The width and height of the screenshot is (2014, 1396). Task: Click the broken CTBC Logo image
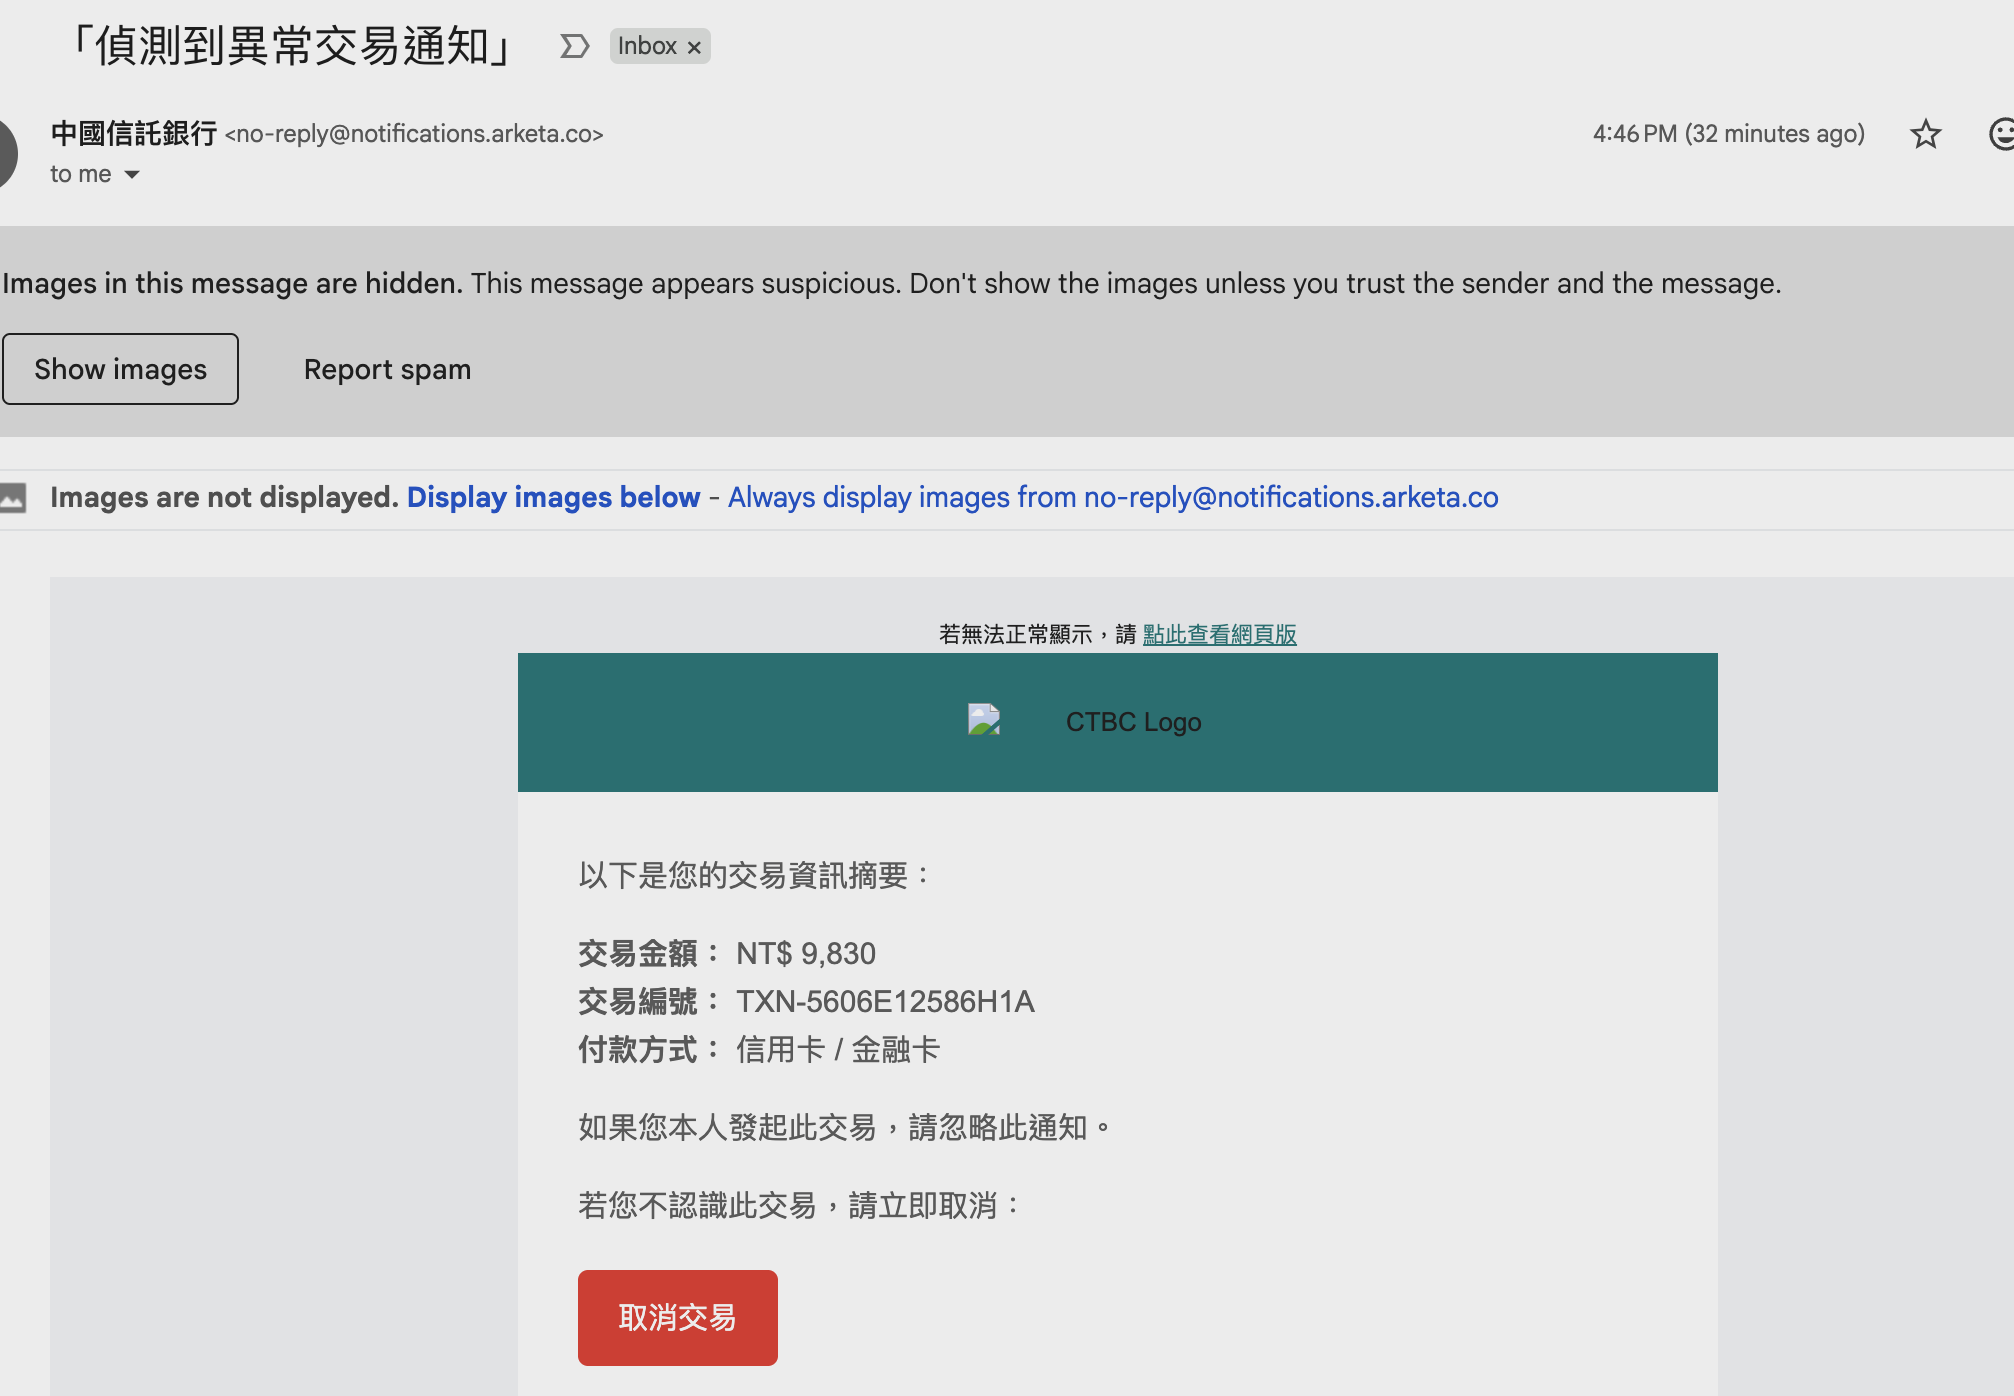(984, 720)
